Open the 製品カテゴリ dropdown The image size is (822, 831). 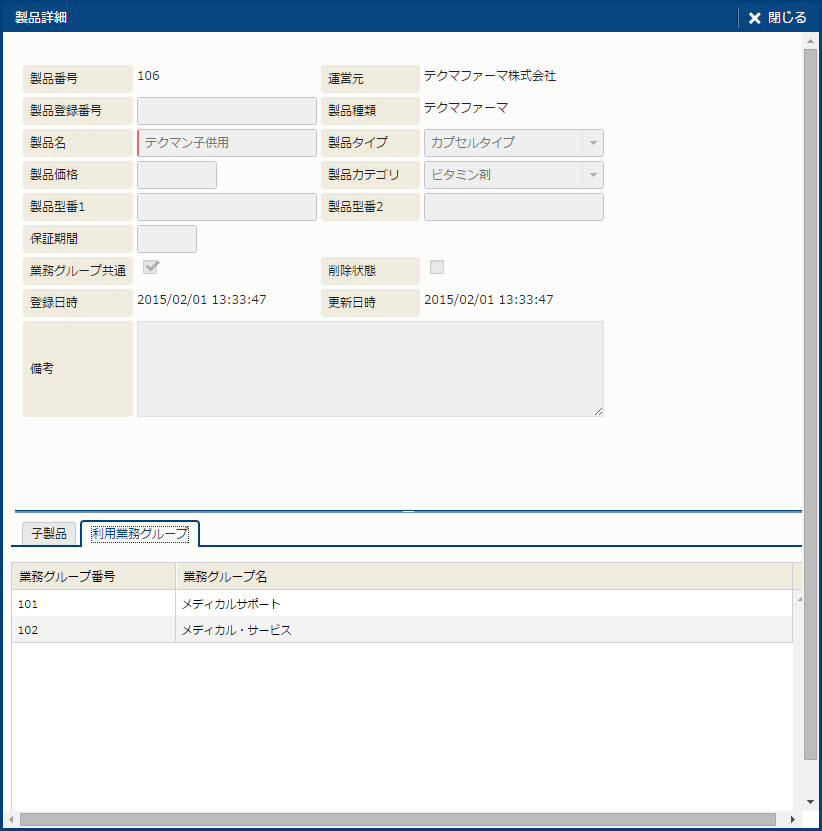coord(592,175)
